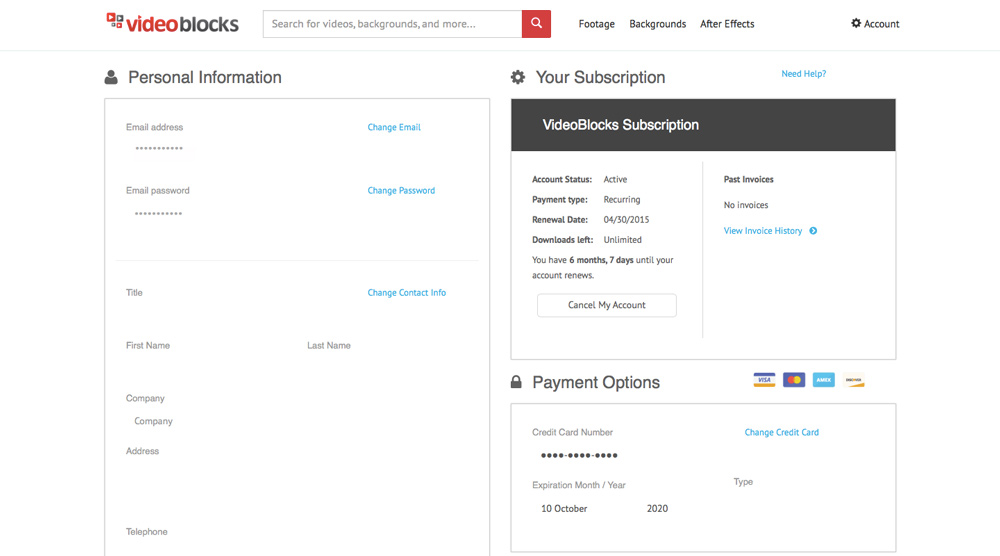Click the Amex card icon
The height and width of the screenshot is (556, 1000).
tap(824, 380)
